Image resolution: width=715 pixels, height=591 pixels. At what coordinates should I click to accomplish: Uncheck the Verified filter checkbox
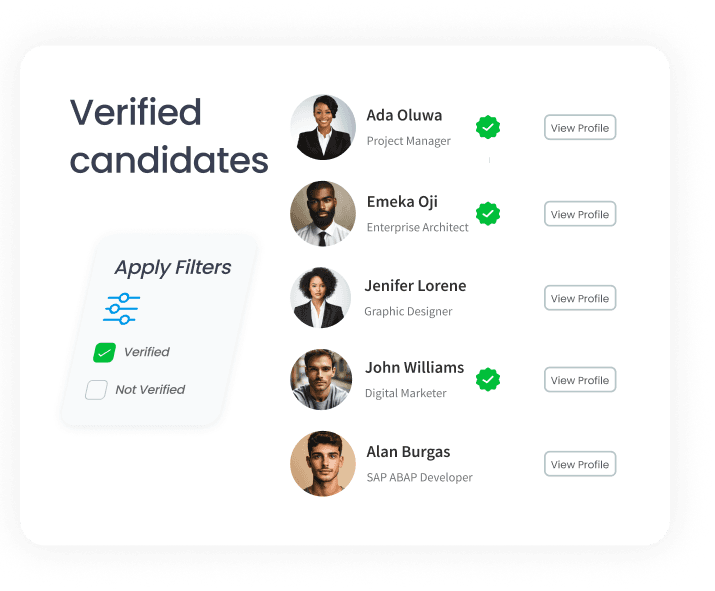point(104,352)
